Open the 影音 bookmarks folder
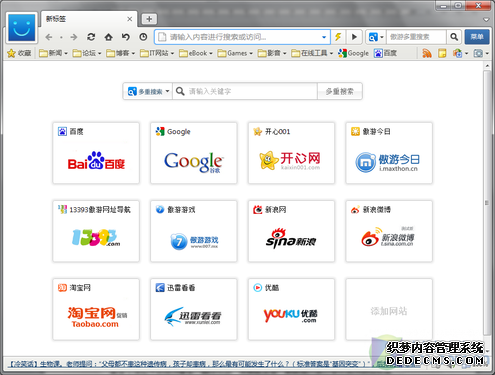 pos(272,53)
